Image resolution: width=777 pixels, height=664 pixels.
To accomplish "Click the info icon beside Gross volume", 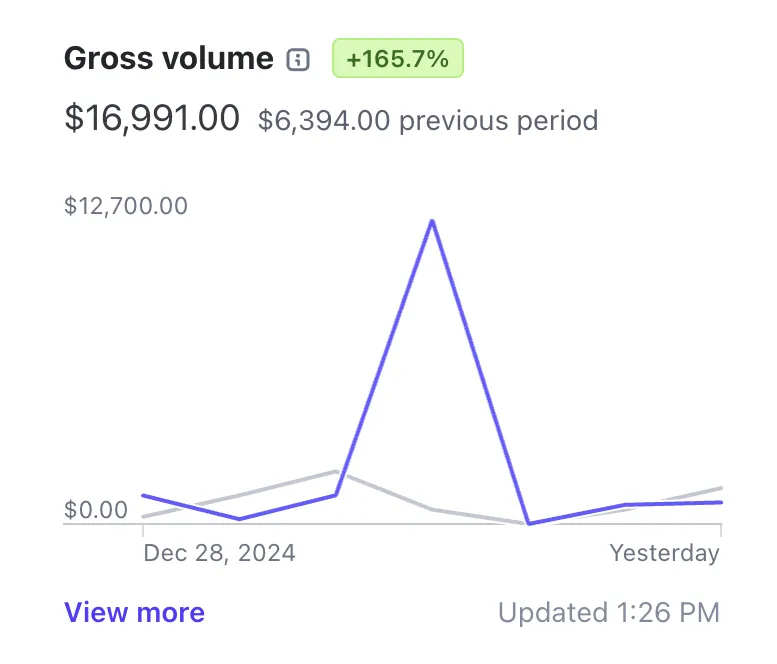I will point(297,59).
